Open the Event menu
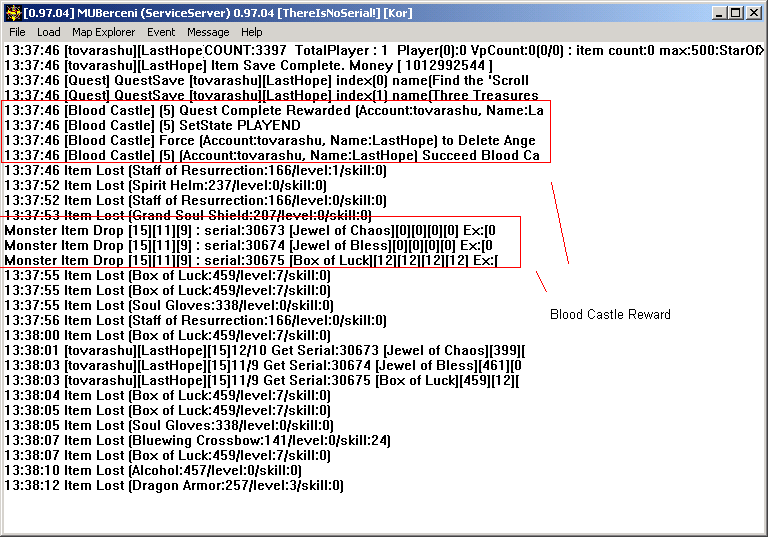 click(x=161, y=33)
